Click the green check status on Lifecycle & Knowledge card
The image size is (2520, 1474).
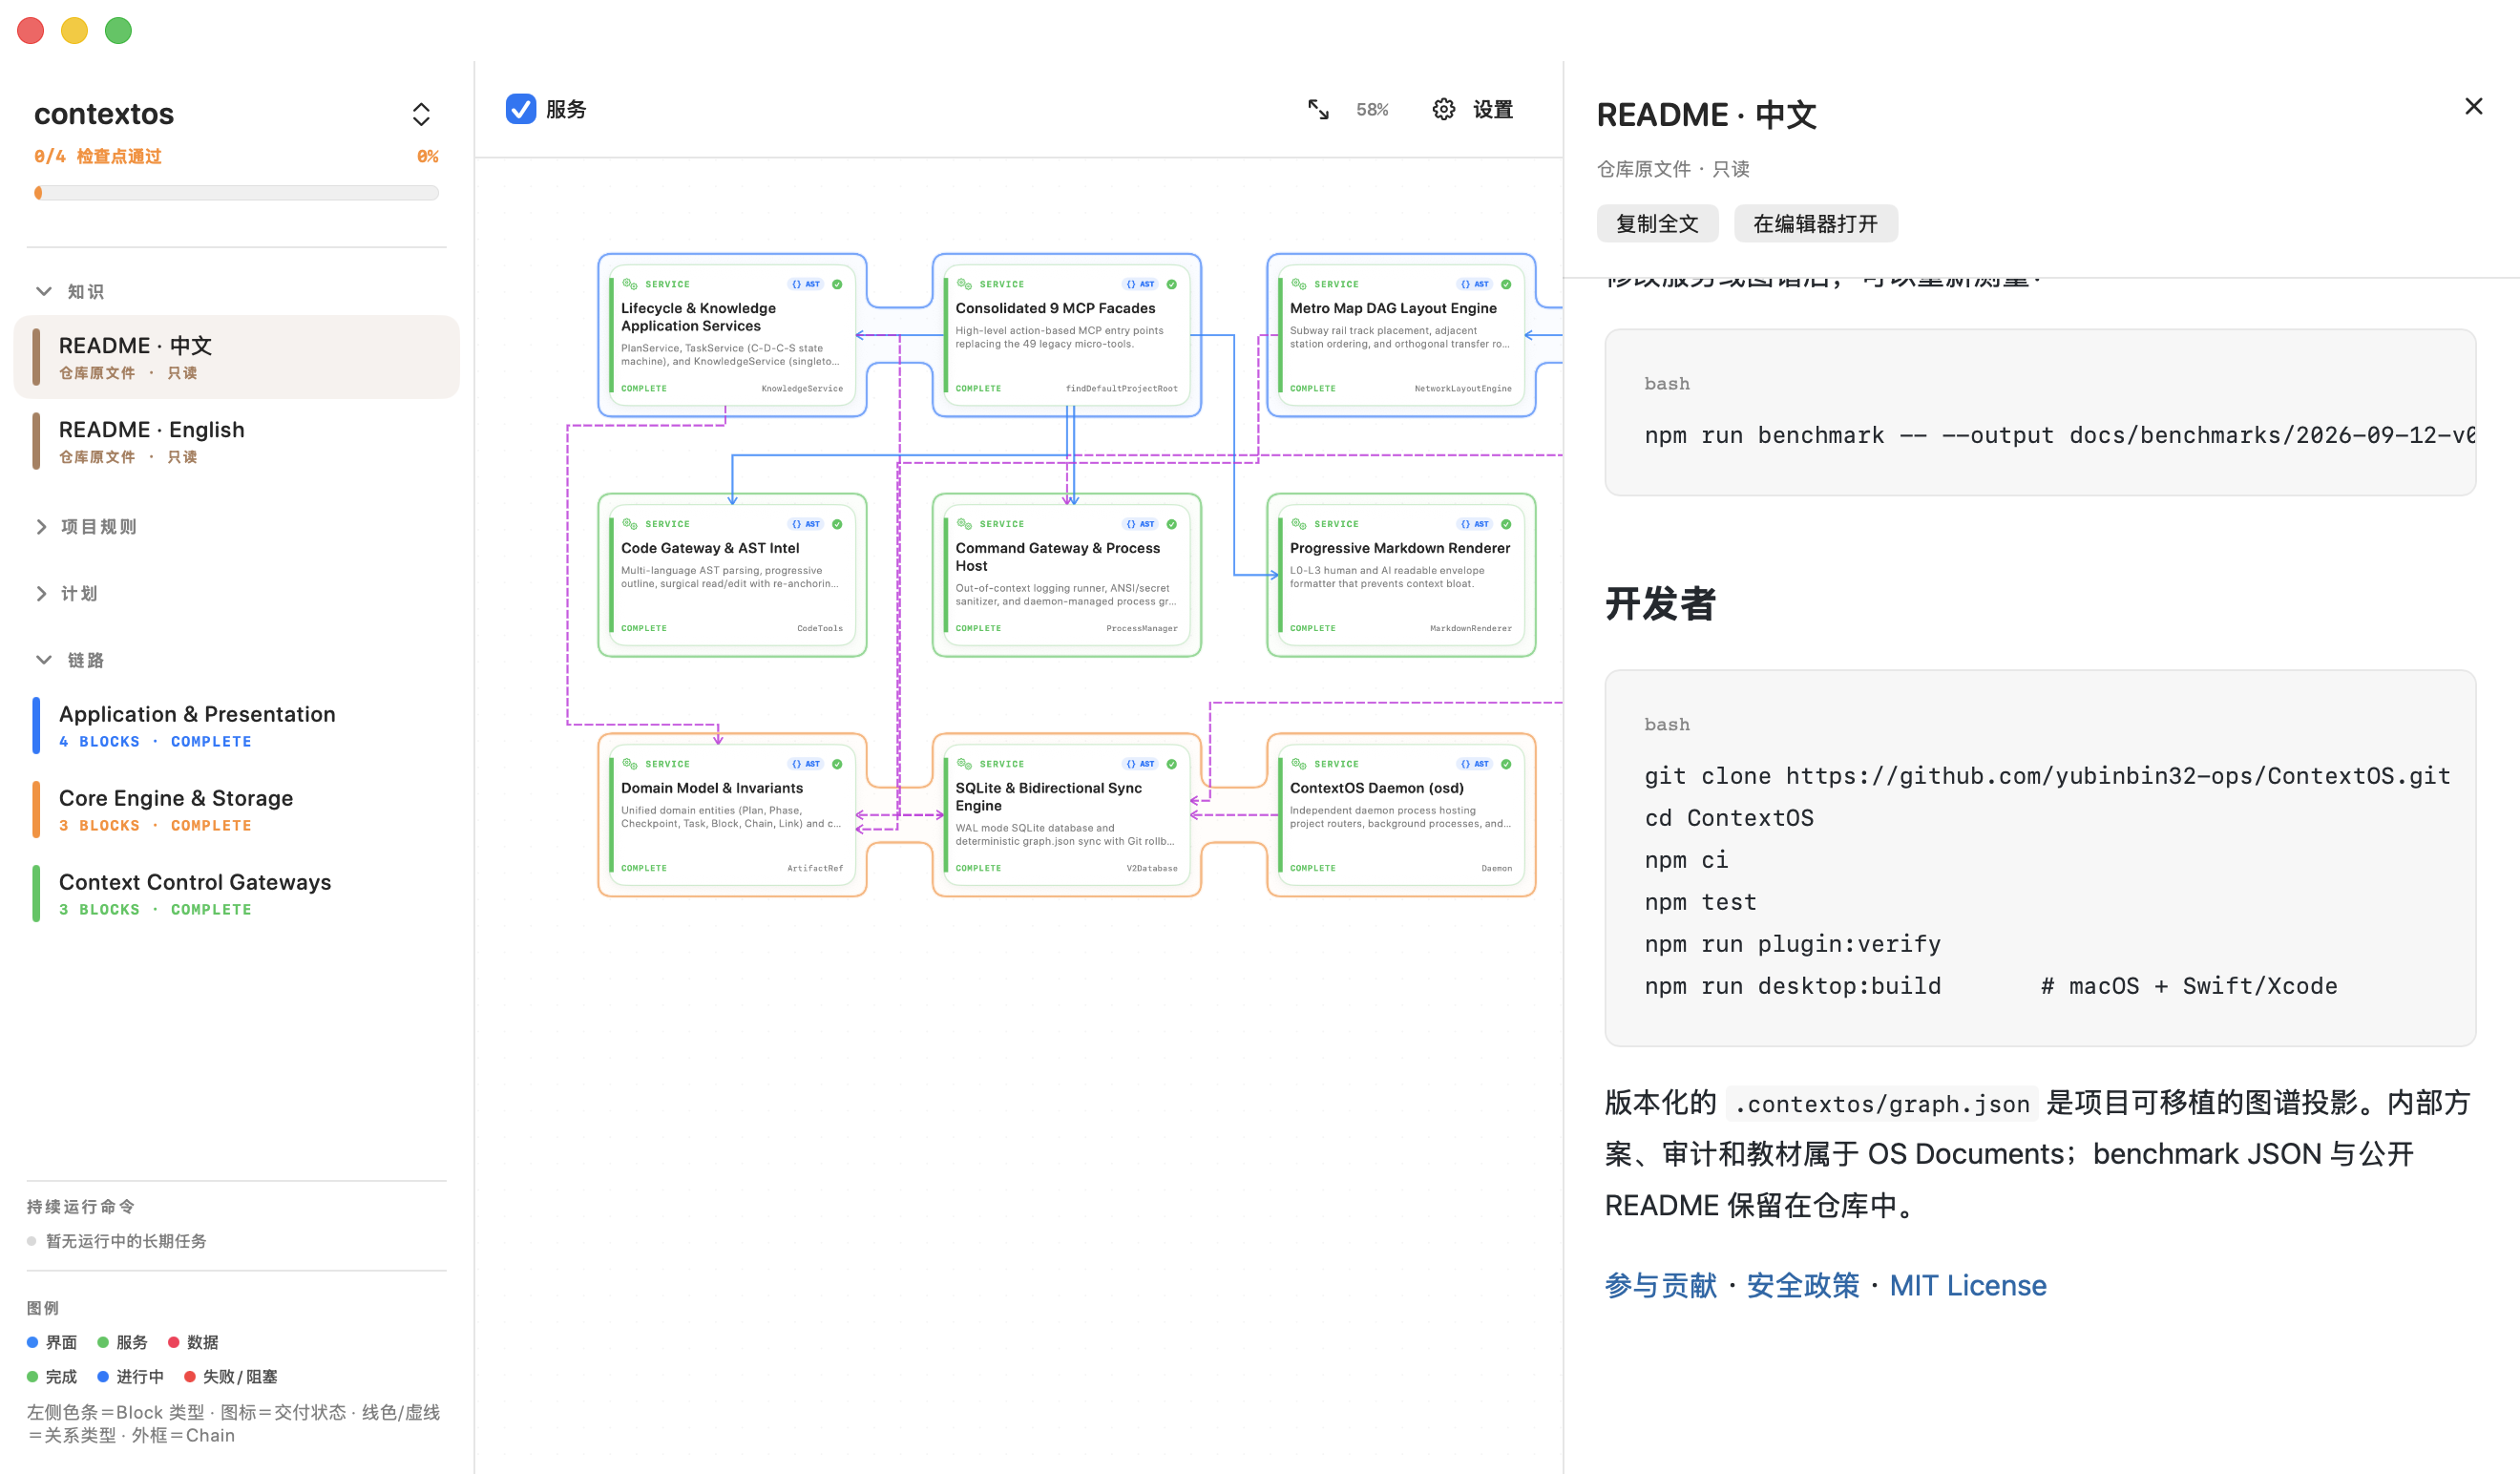(x=837, y=284)
